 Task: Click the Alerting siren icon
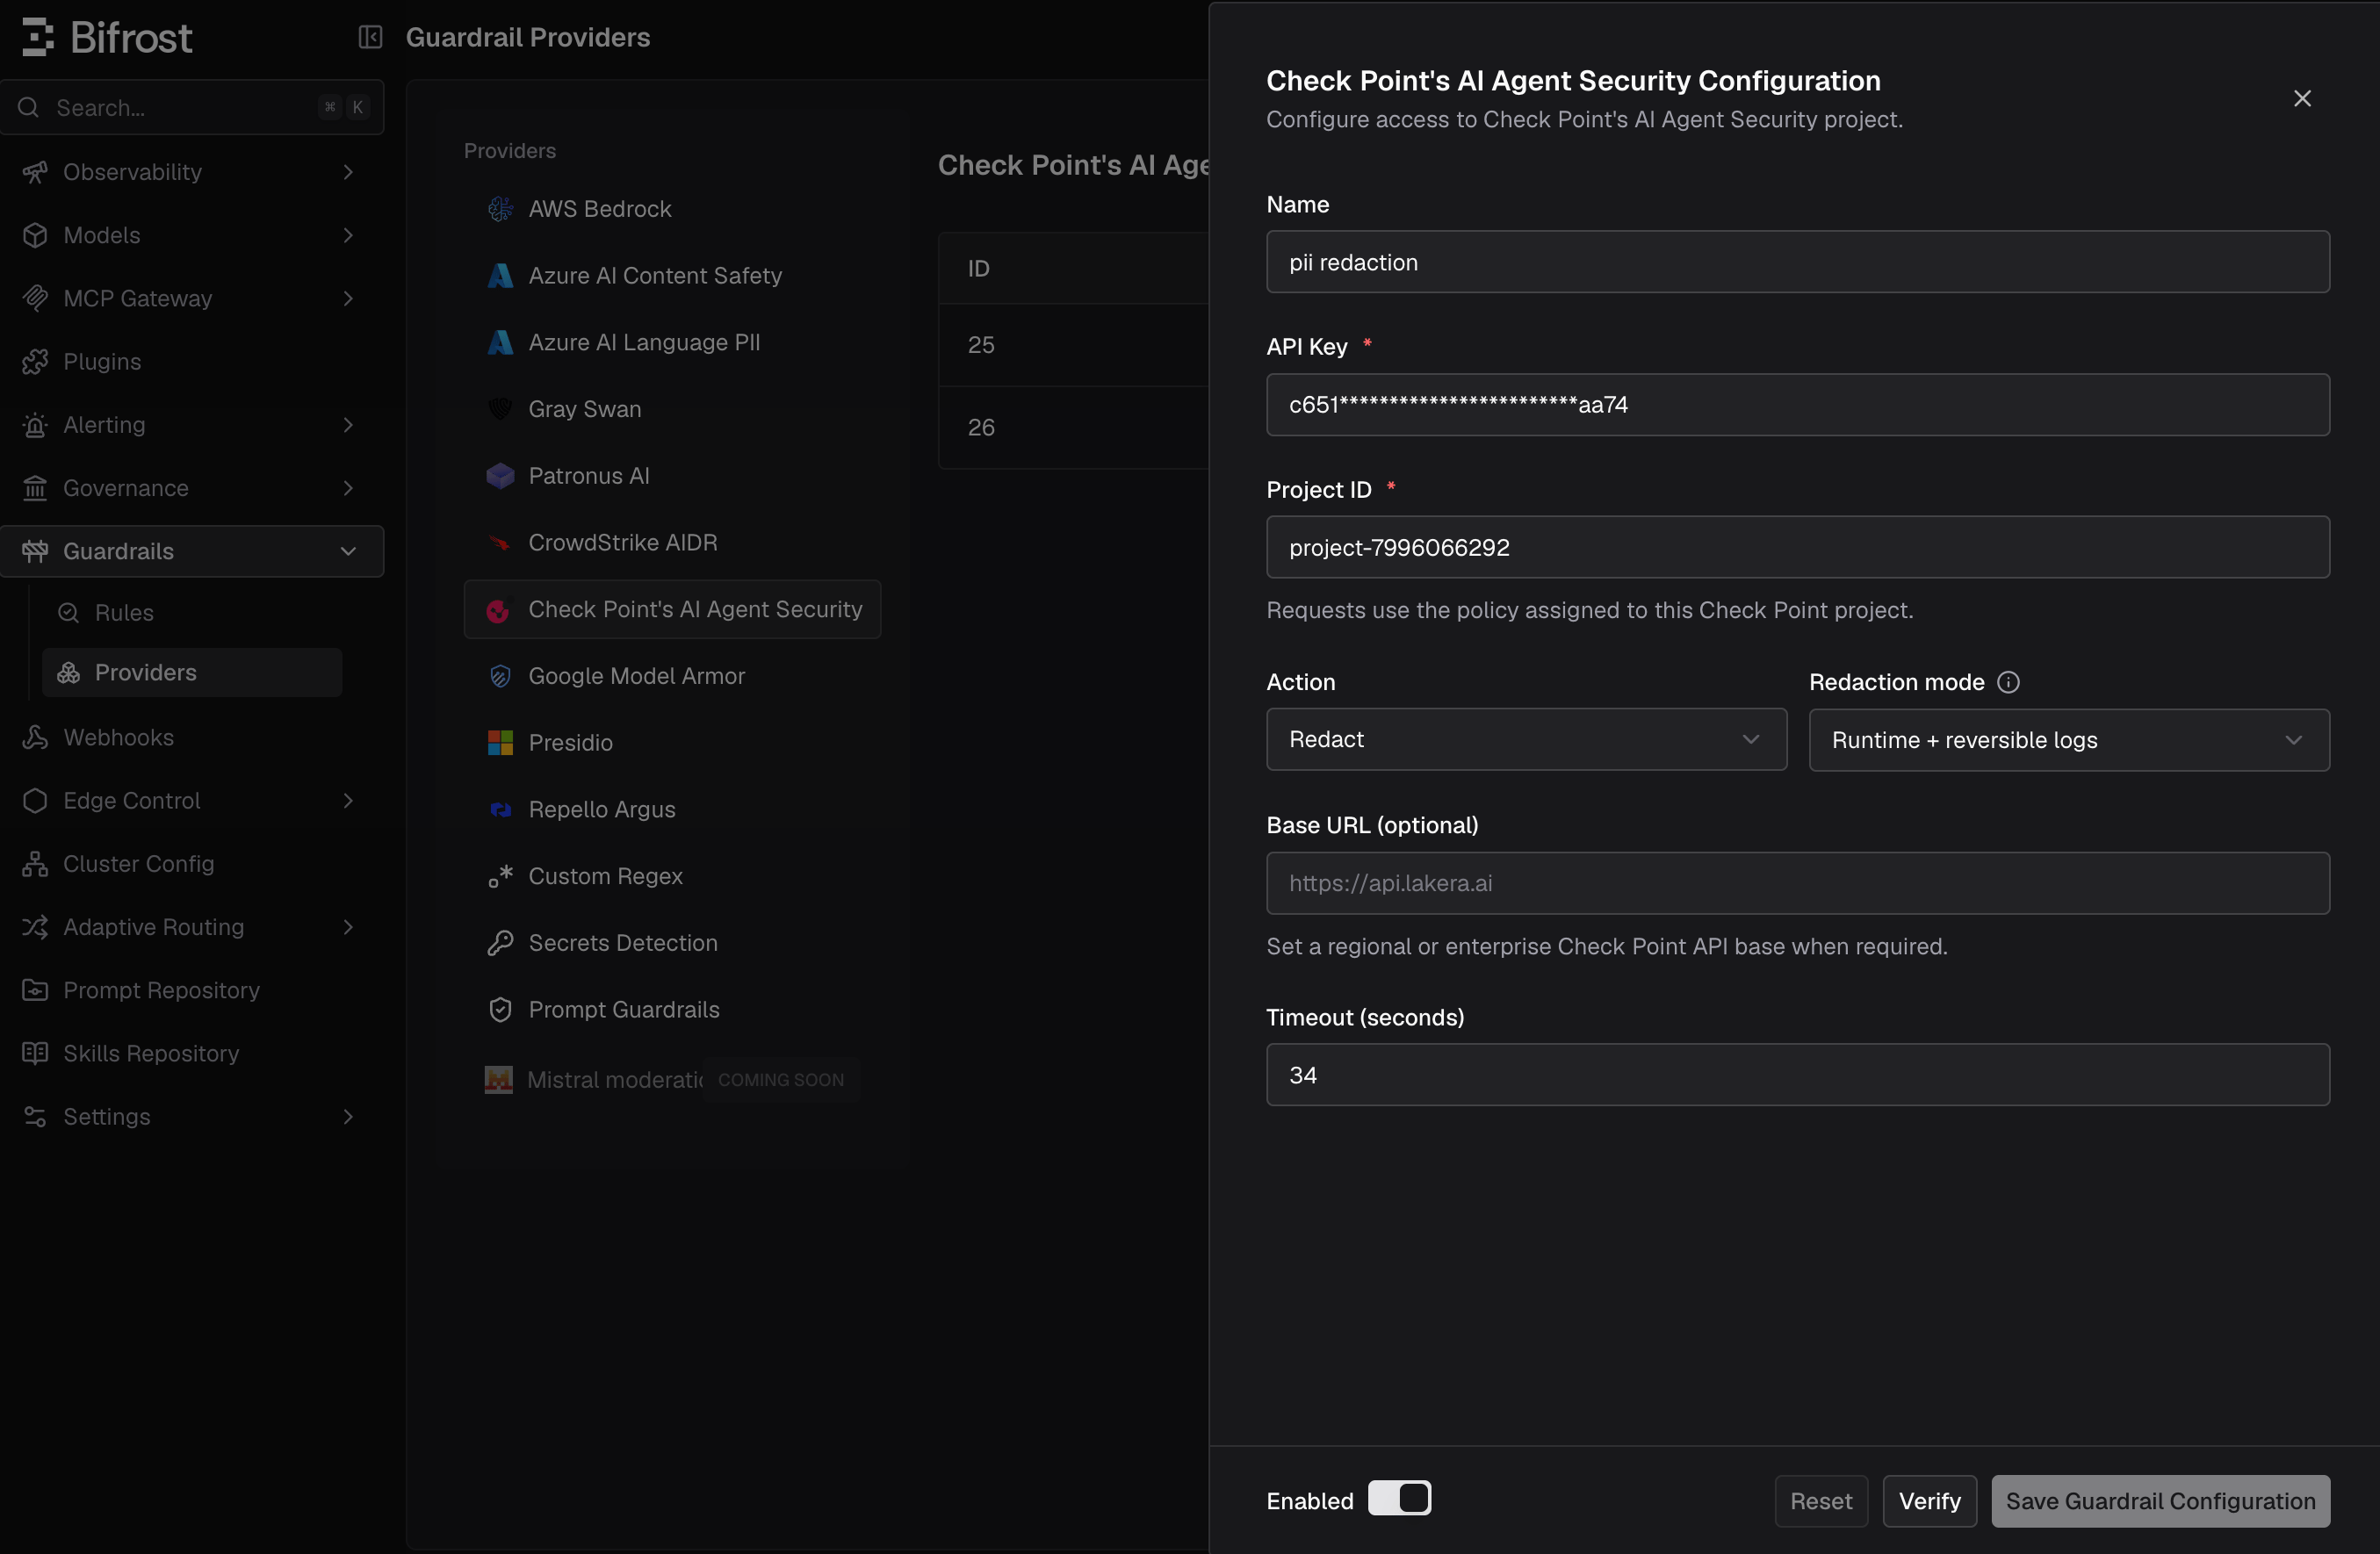click(x=35, y=425)
